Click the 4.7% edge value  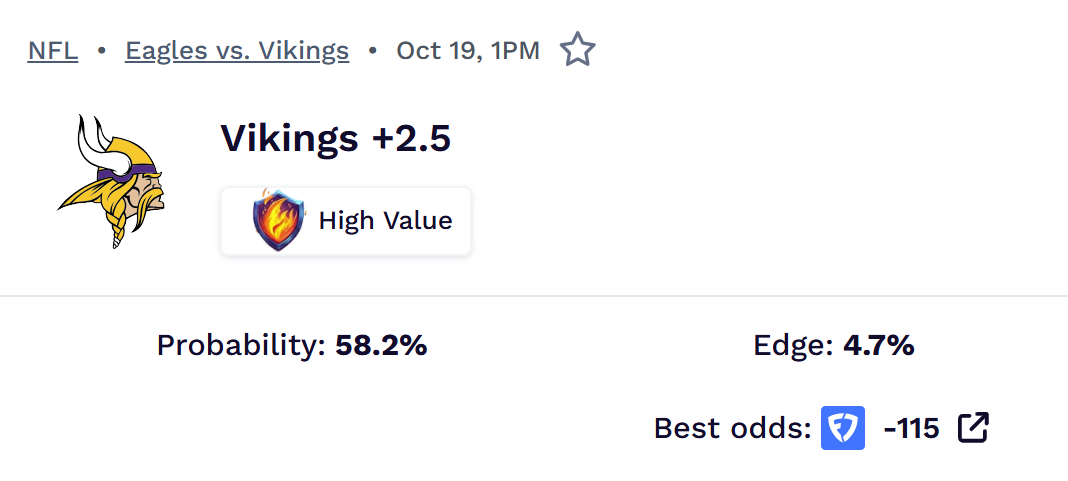(878, 346)
